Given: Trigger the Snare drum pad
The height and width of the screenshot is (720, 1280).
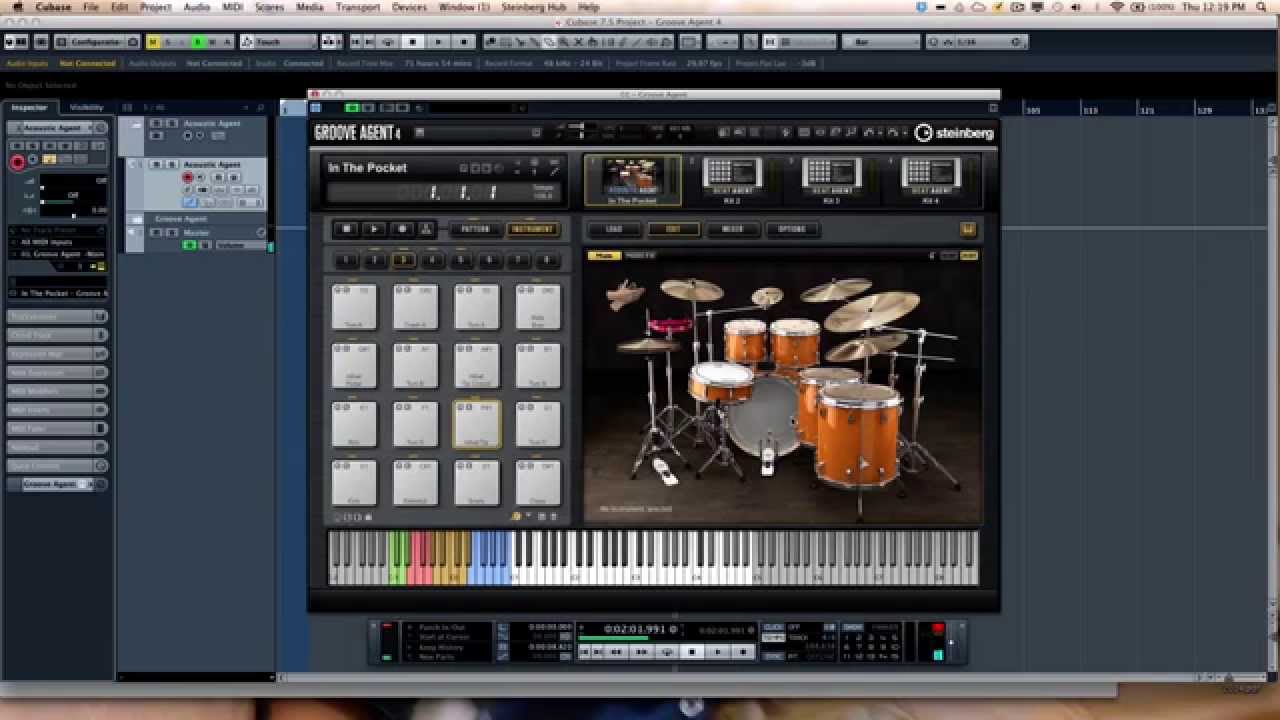Looking at the screenshot, I should point(477,483).
